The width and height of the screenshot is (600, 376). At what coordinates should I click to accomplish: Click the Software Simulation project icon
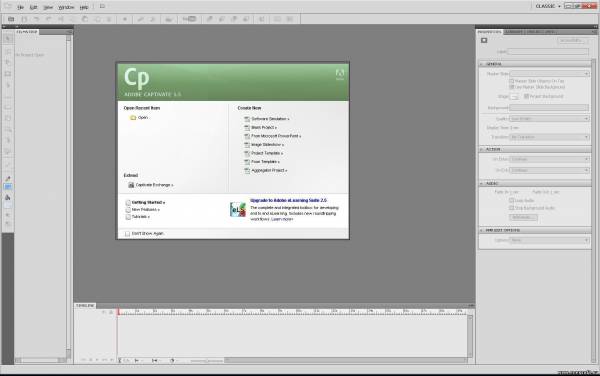(247, 119)
